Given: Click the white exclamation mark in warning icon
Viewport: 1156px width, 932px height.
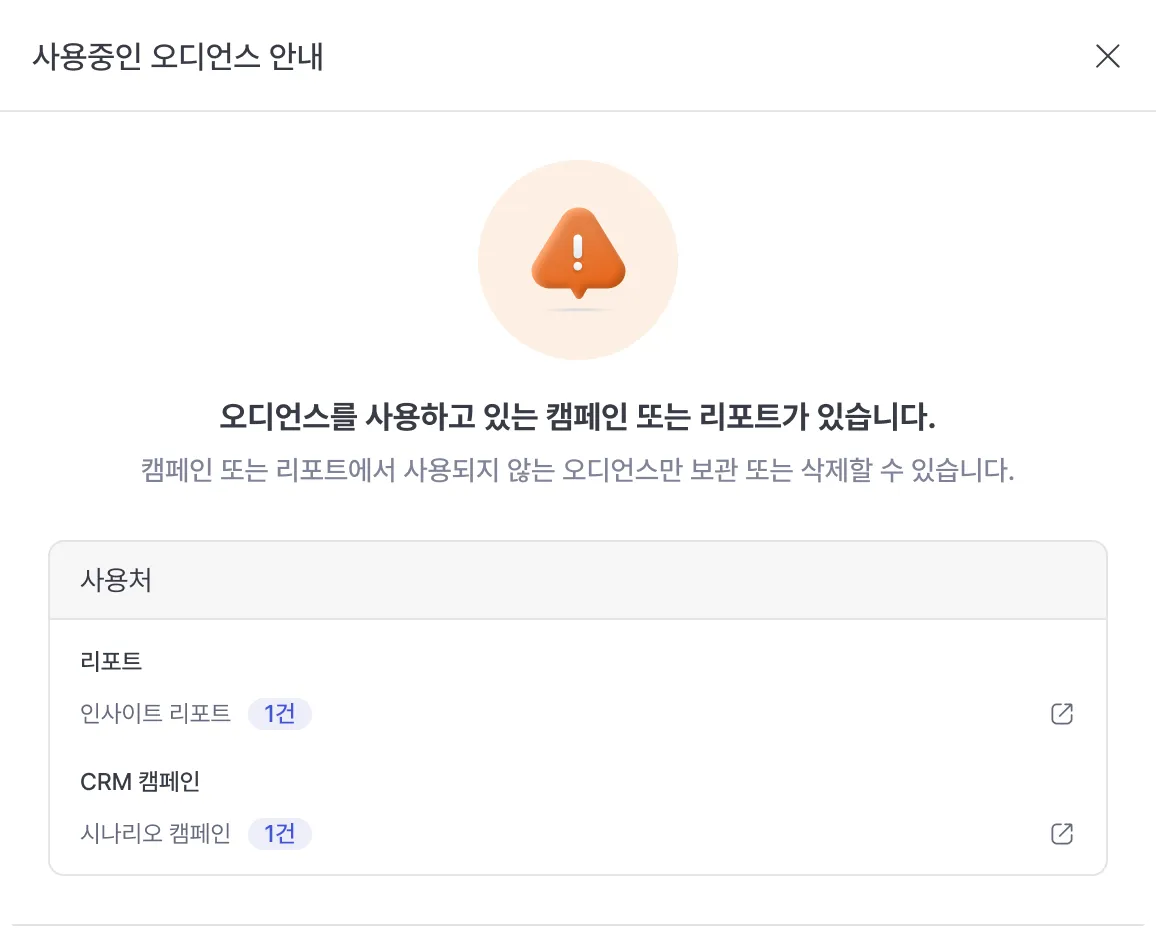Looking at the screenshot, I should (578, 251).
